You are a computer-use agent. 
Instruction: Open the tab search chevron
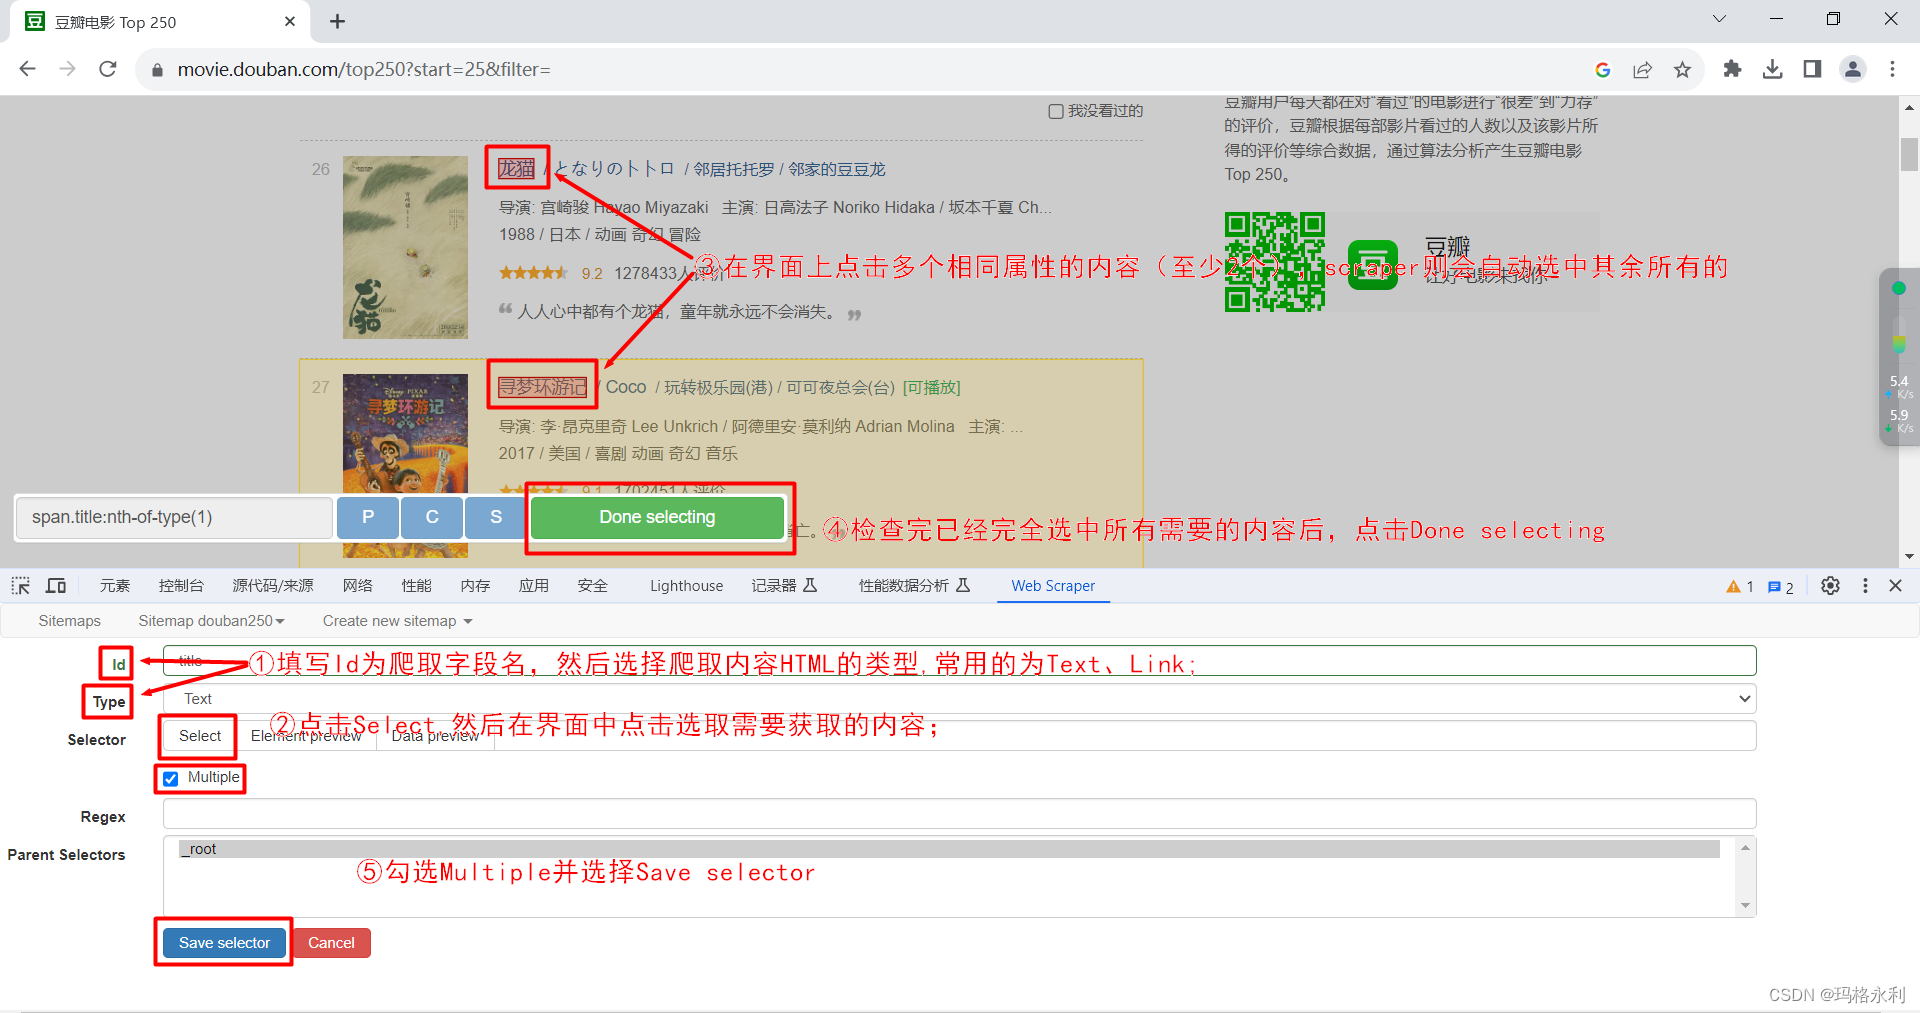(1719, 19)
